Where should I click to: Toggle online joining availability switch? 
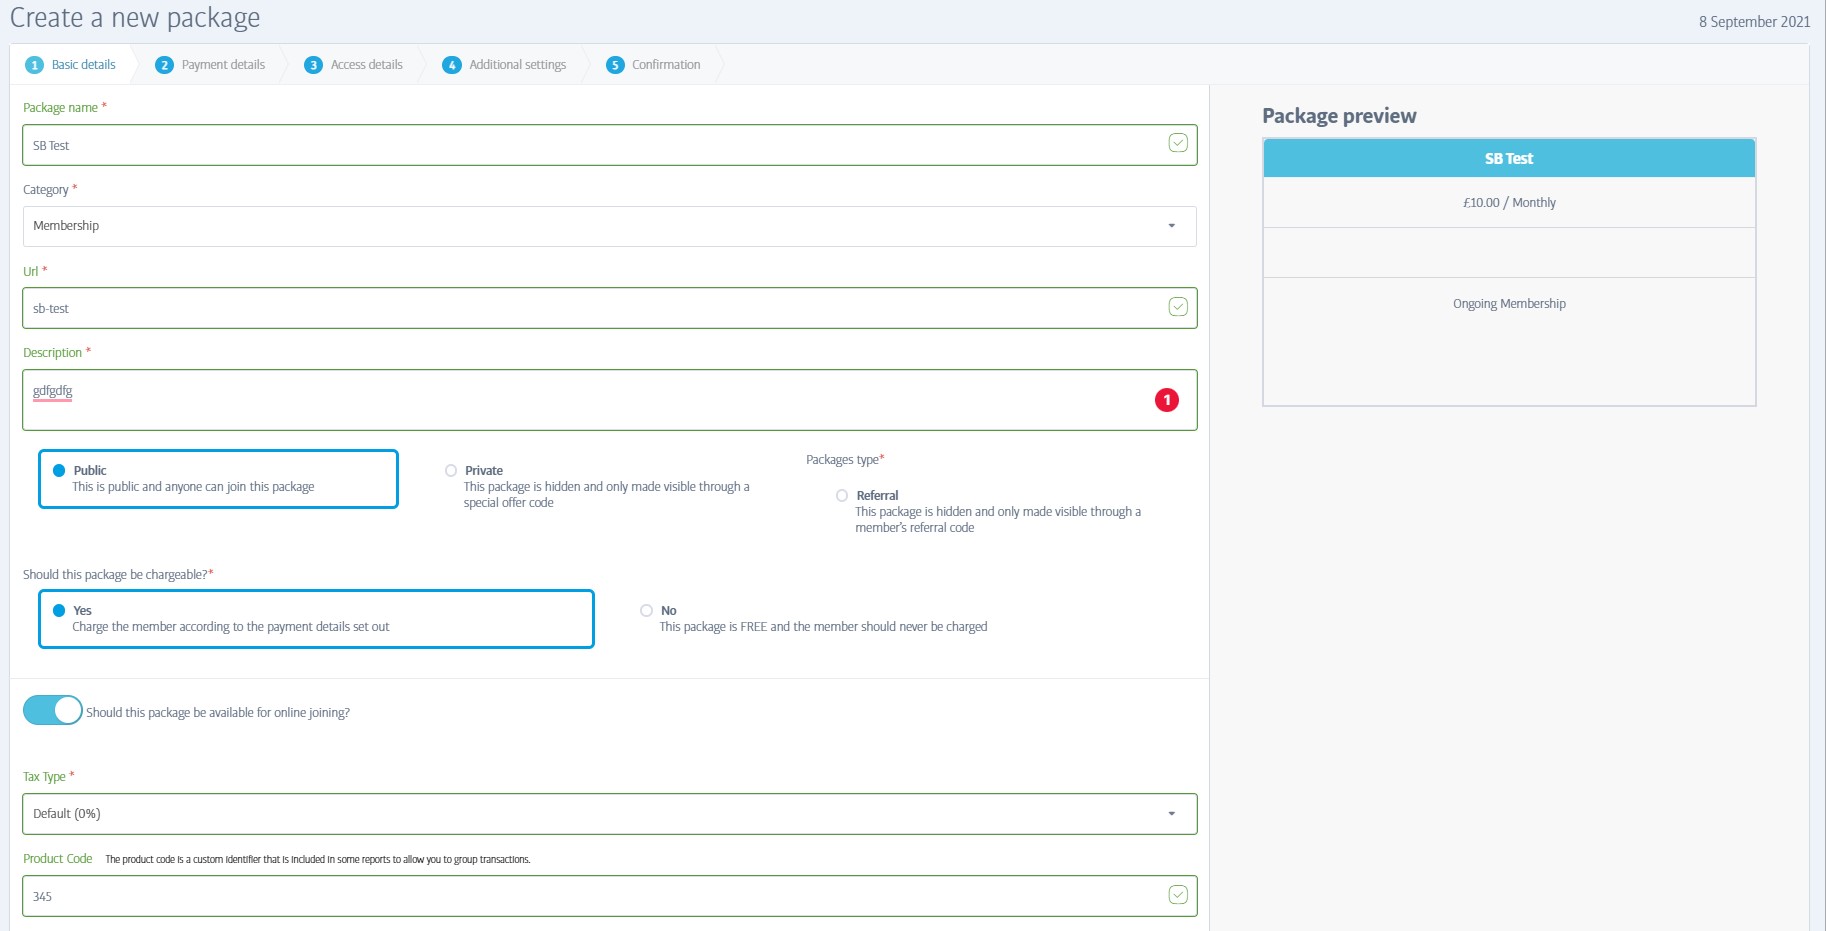[52, 710]
